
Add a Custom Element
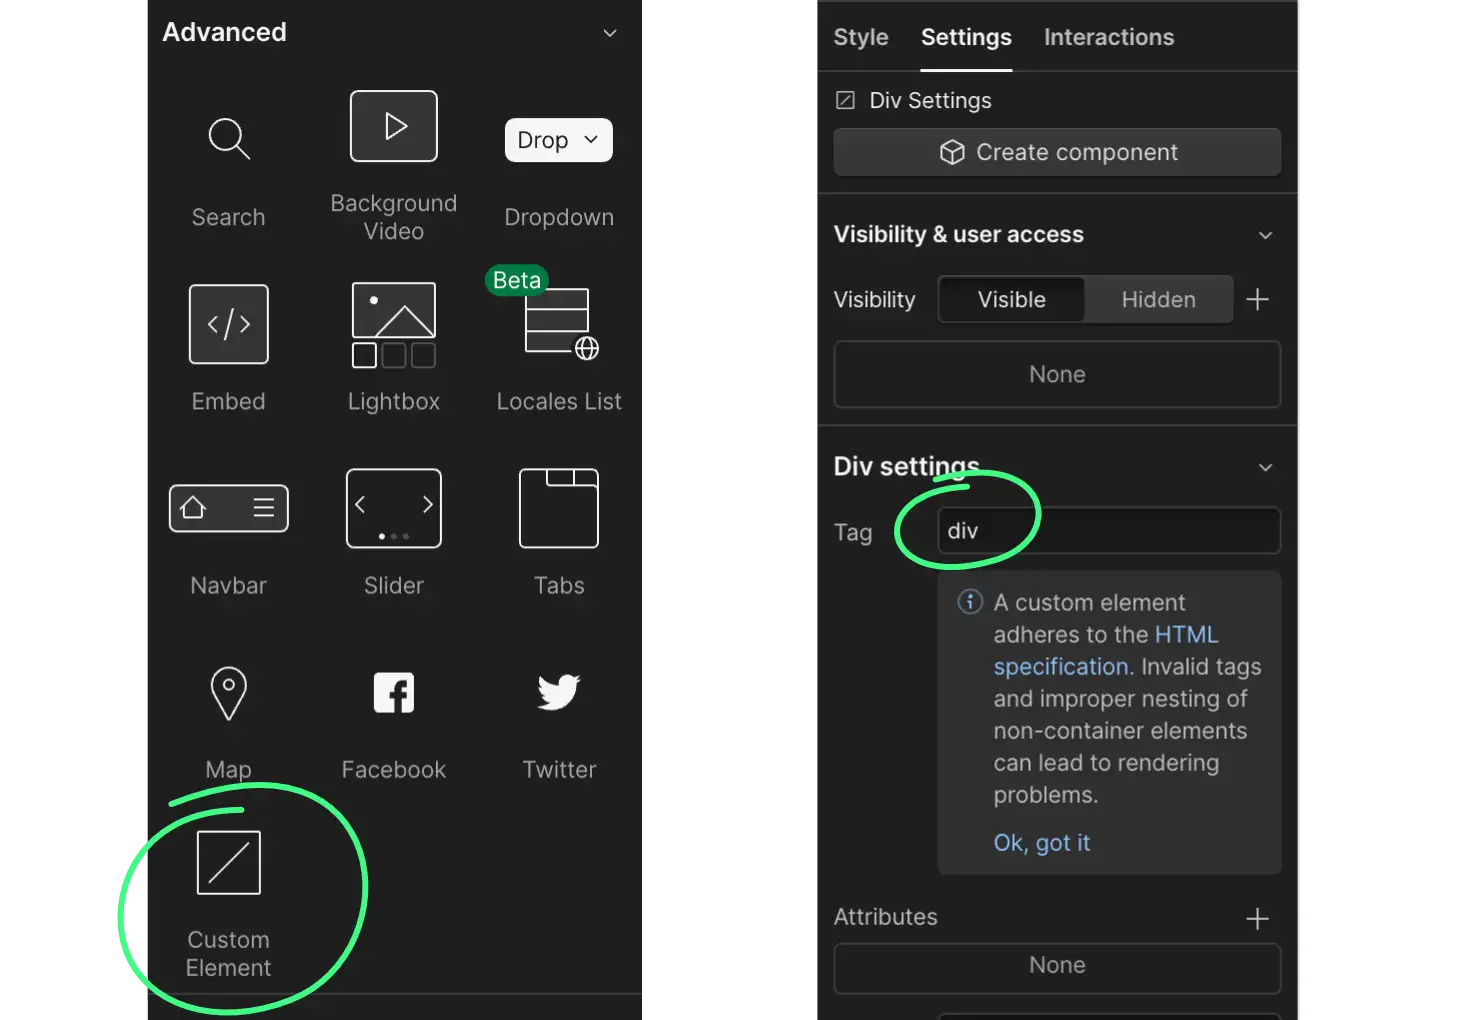point(229,862)
